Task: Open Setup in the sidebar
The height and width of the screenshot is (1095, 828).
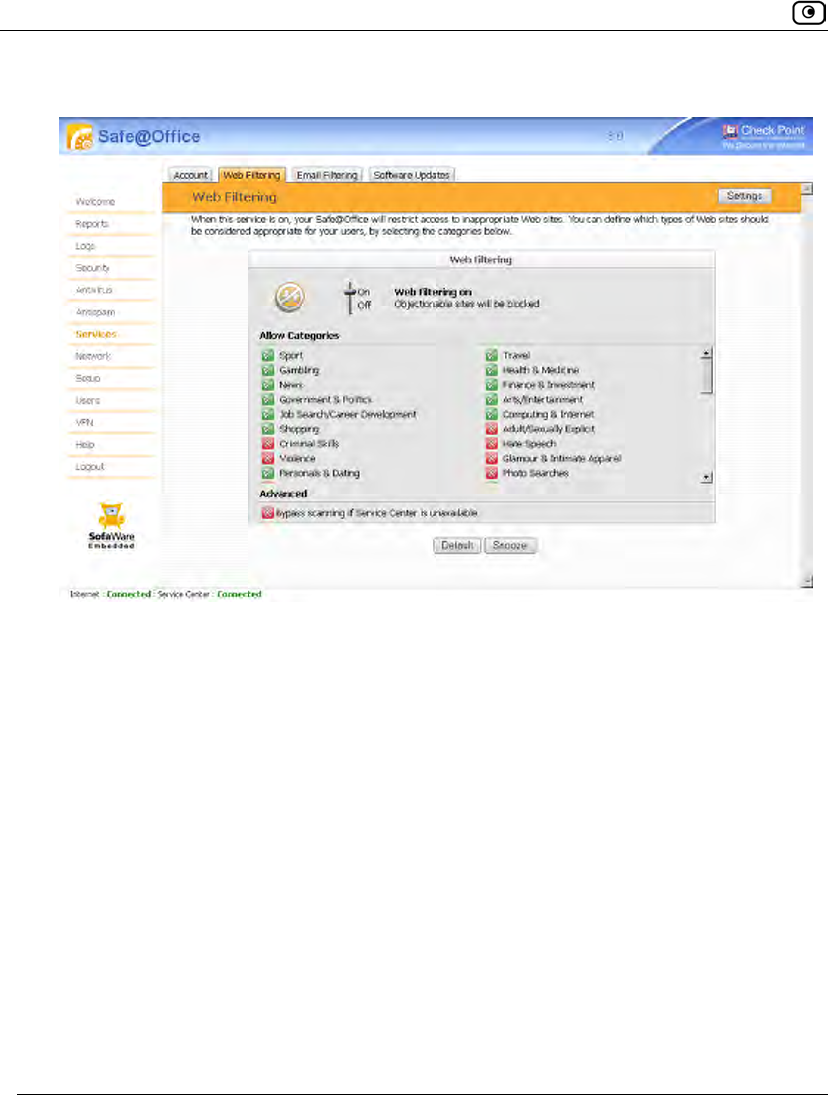Action: tap(88, 379)
